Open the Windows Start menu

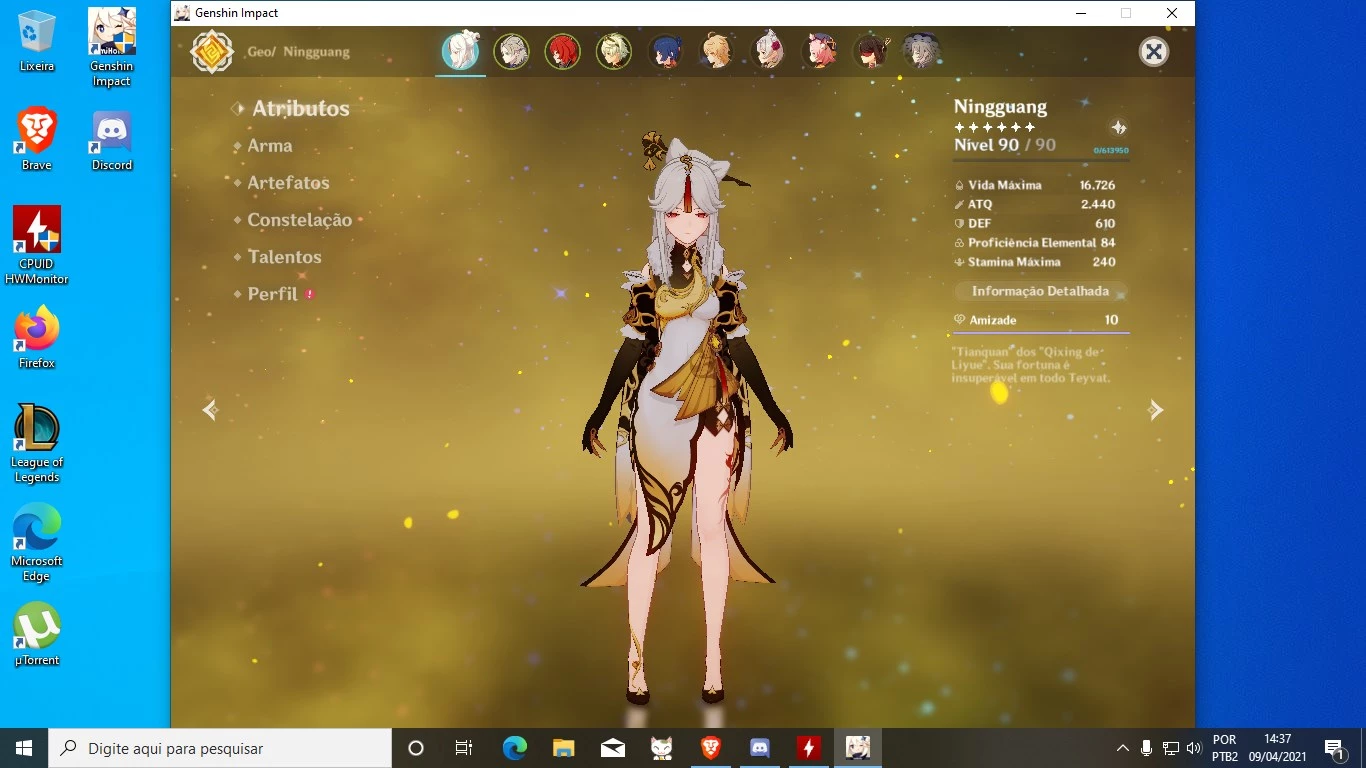click(24, 748)
